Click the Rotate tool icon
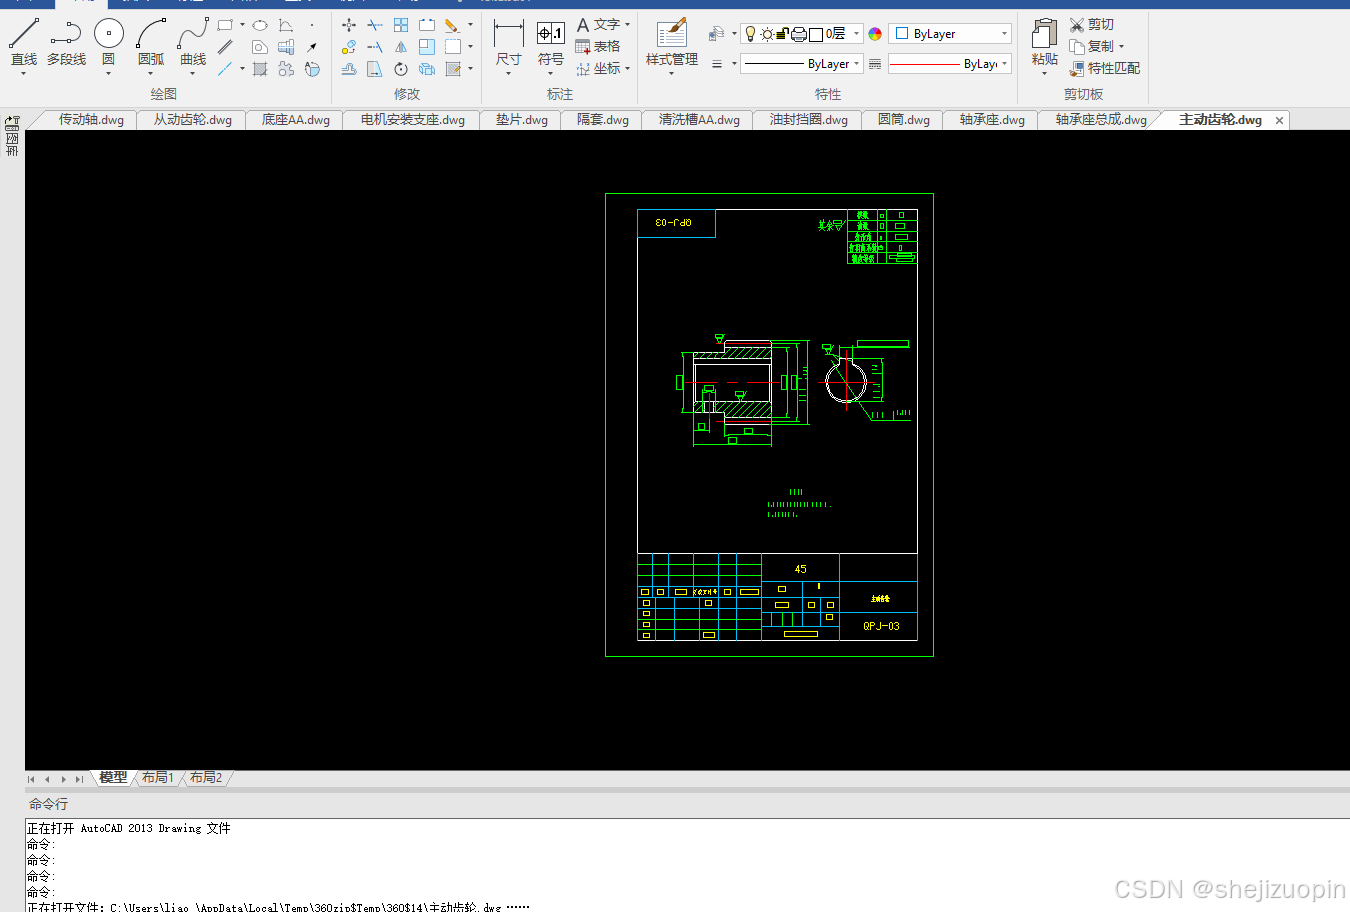1350x912 pixels. click(x=401, y=69)
